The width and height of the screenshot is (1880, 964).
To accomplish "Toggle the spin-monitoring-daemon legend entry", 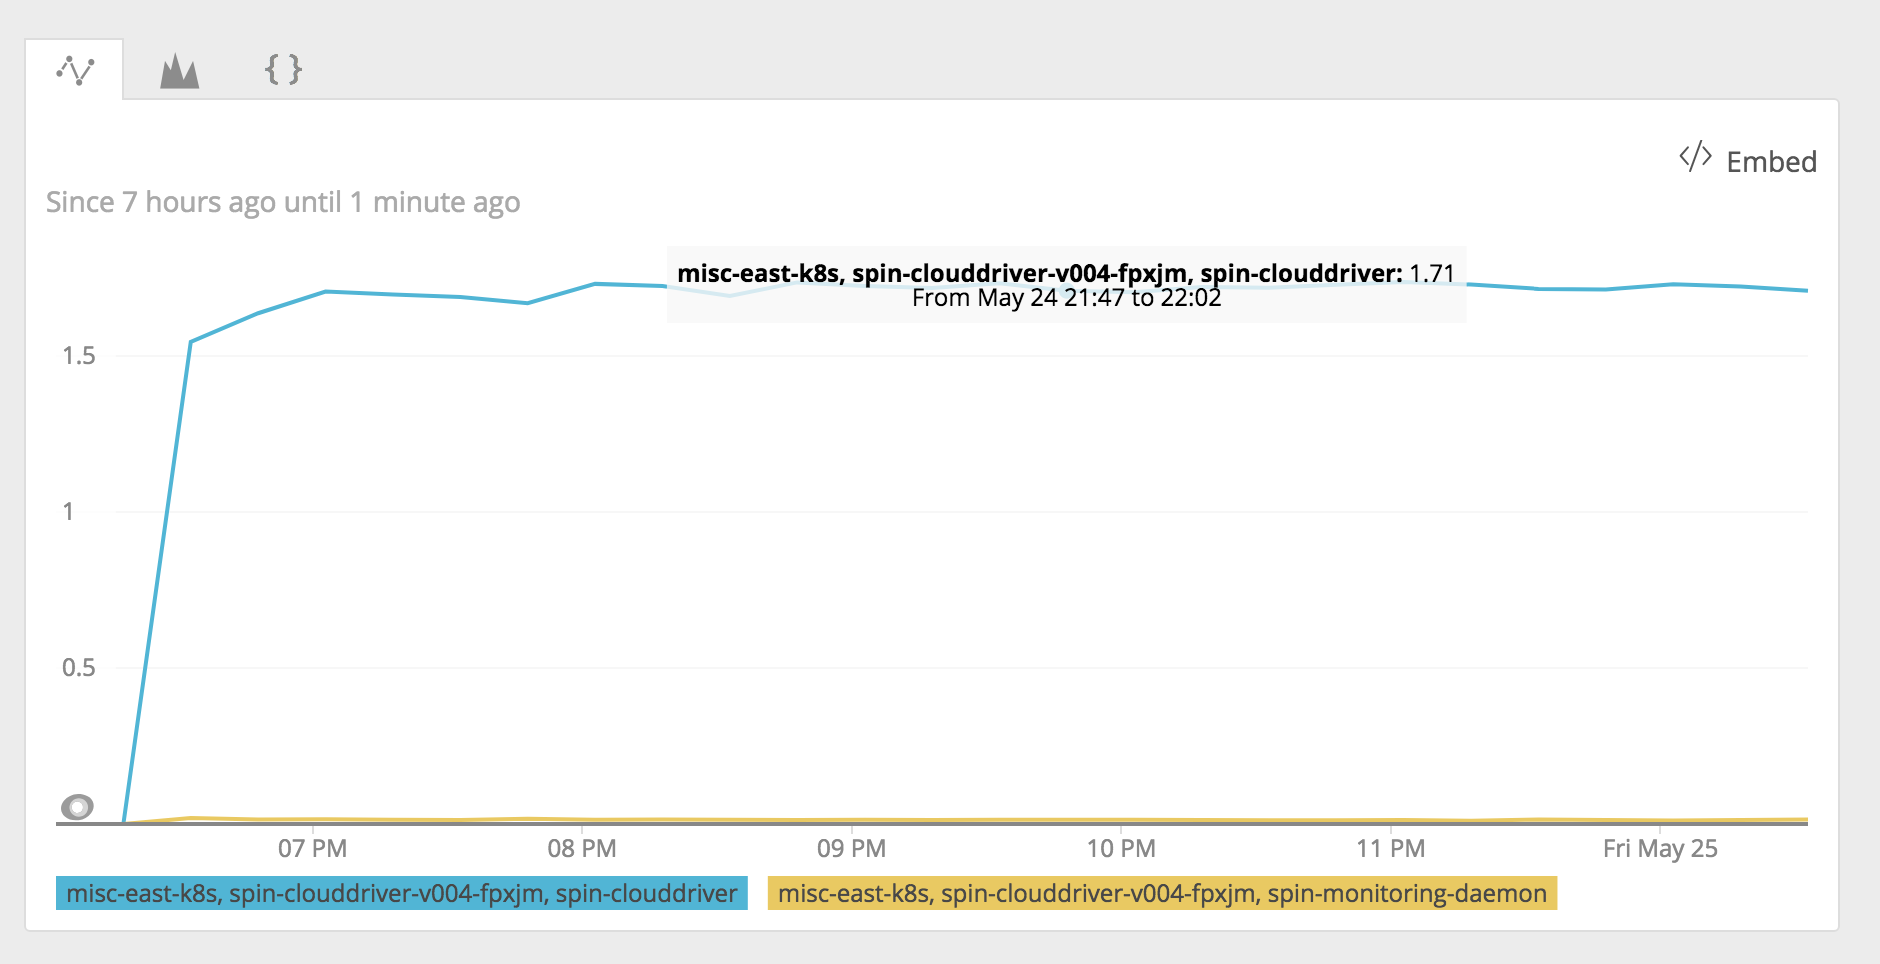I will 1165,893.
